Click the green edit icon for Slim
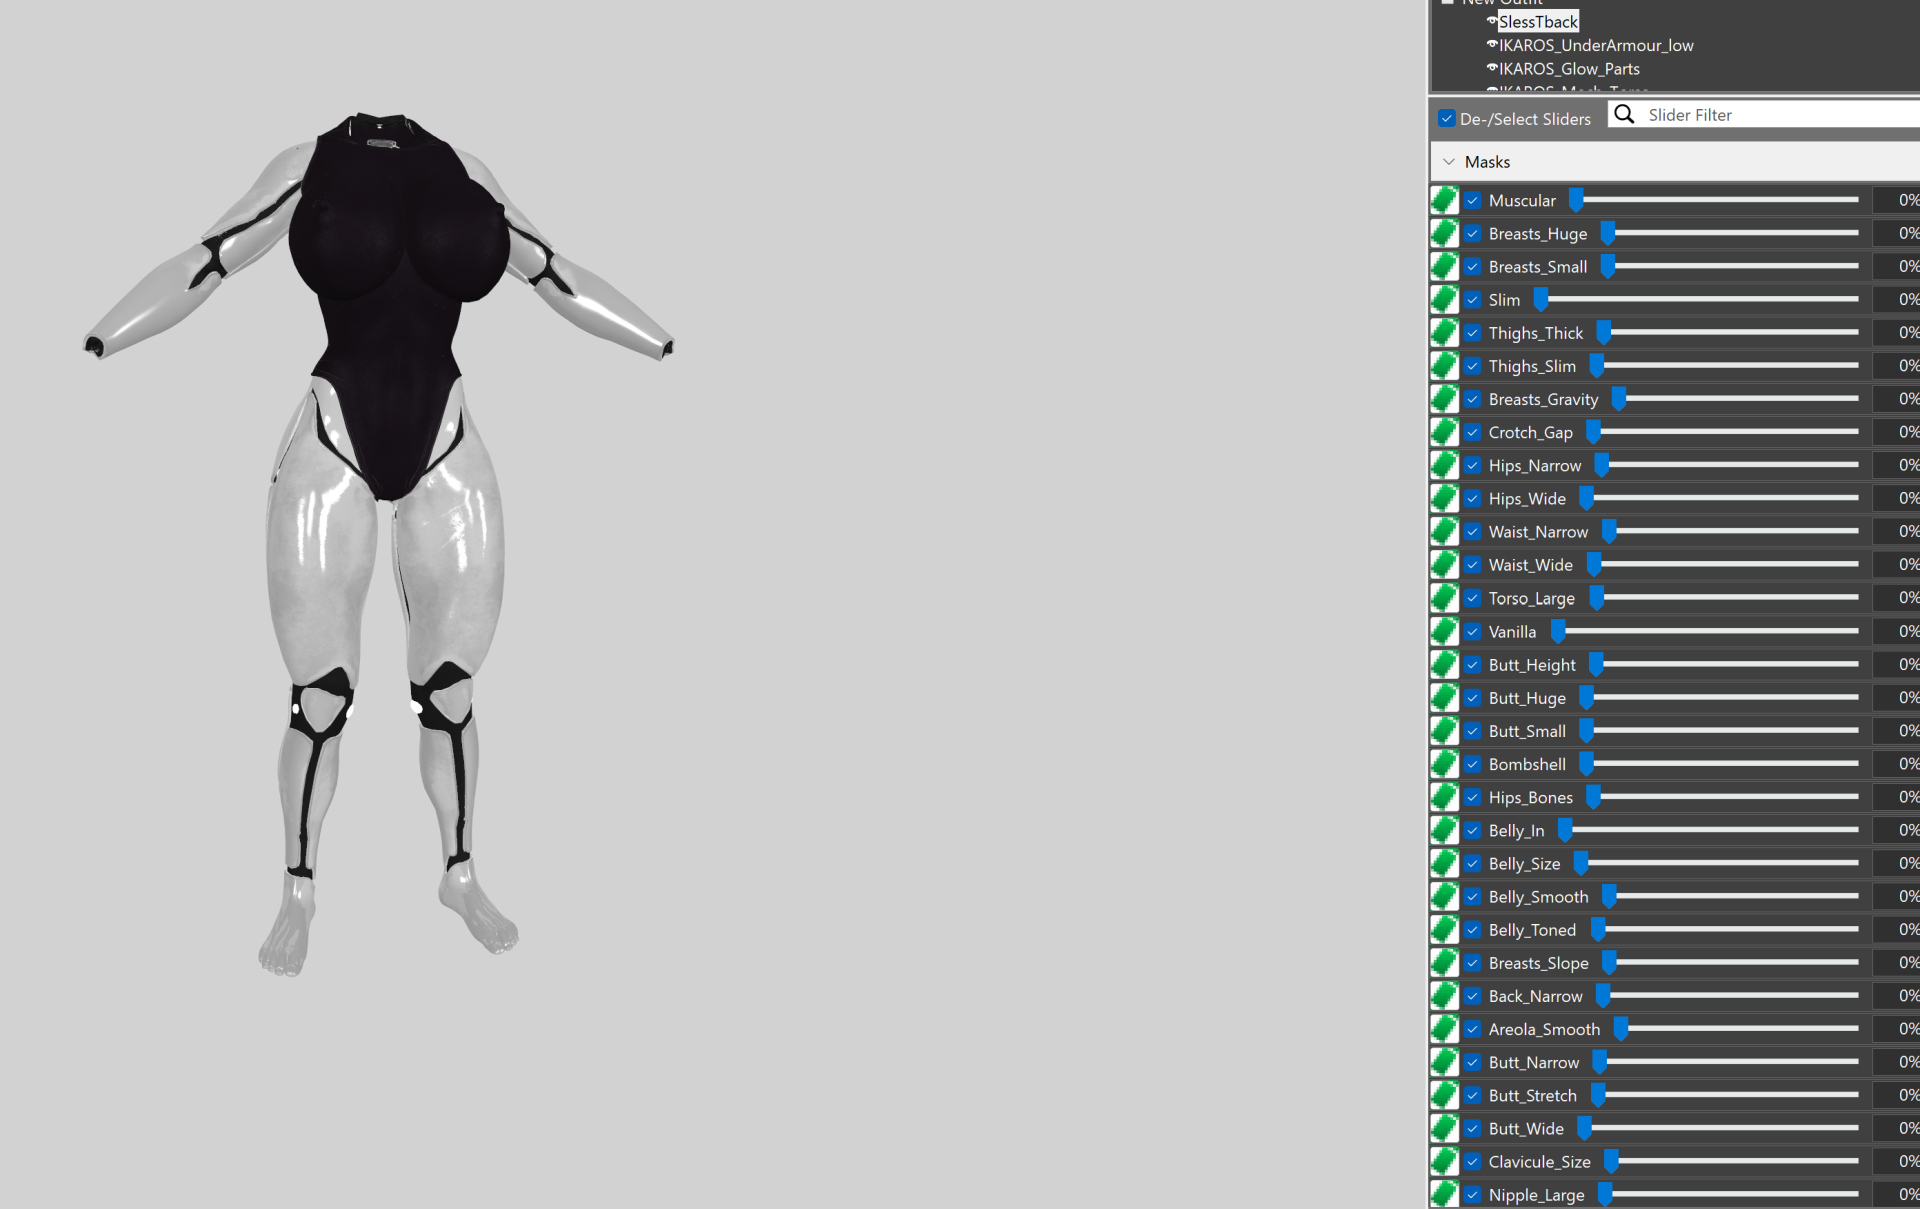The image size is (1920, 1209). pos(1444,299)
